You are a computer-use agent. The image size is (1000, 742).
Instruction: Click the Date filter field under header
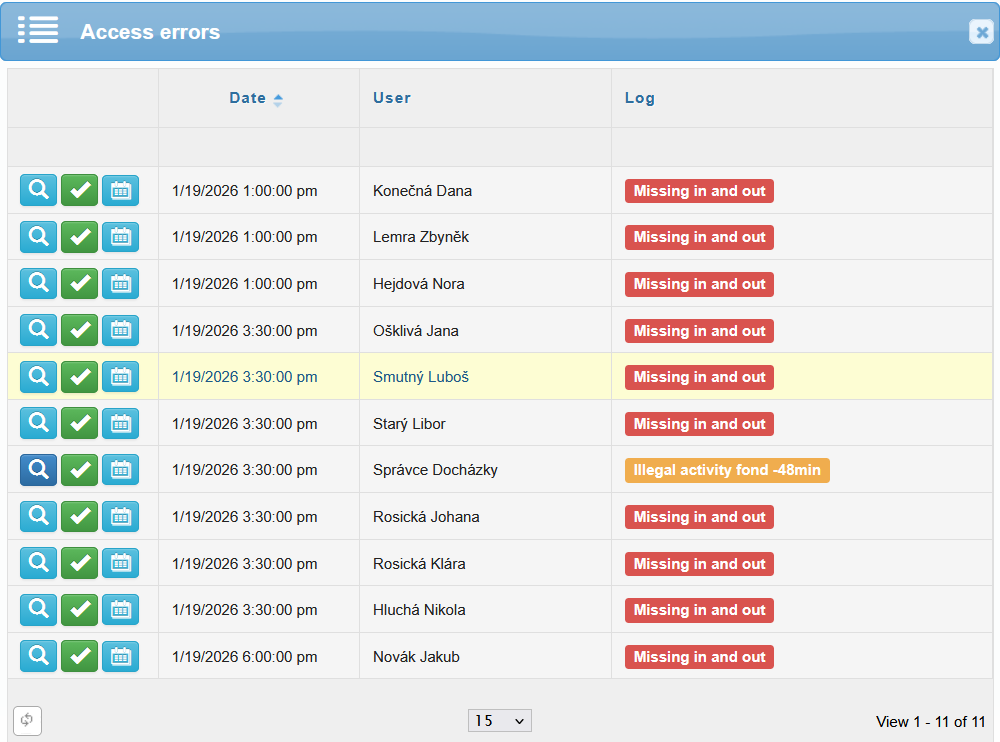258,147
